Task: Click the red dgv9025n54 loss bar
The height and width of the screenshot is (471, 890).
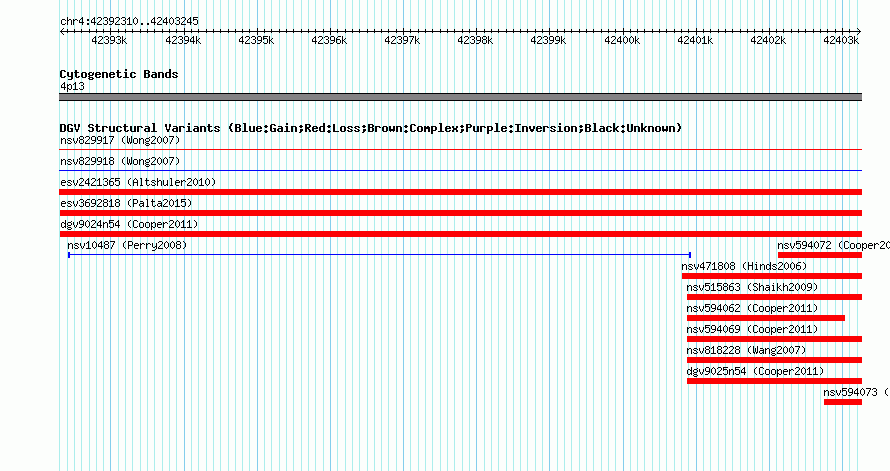Action: pos(774,381)
